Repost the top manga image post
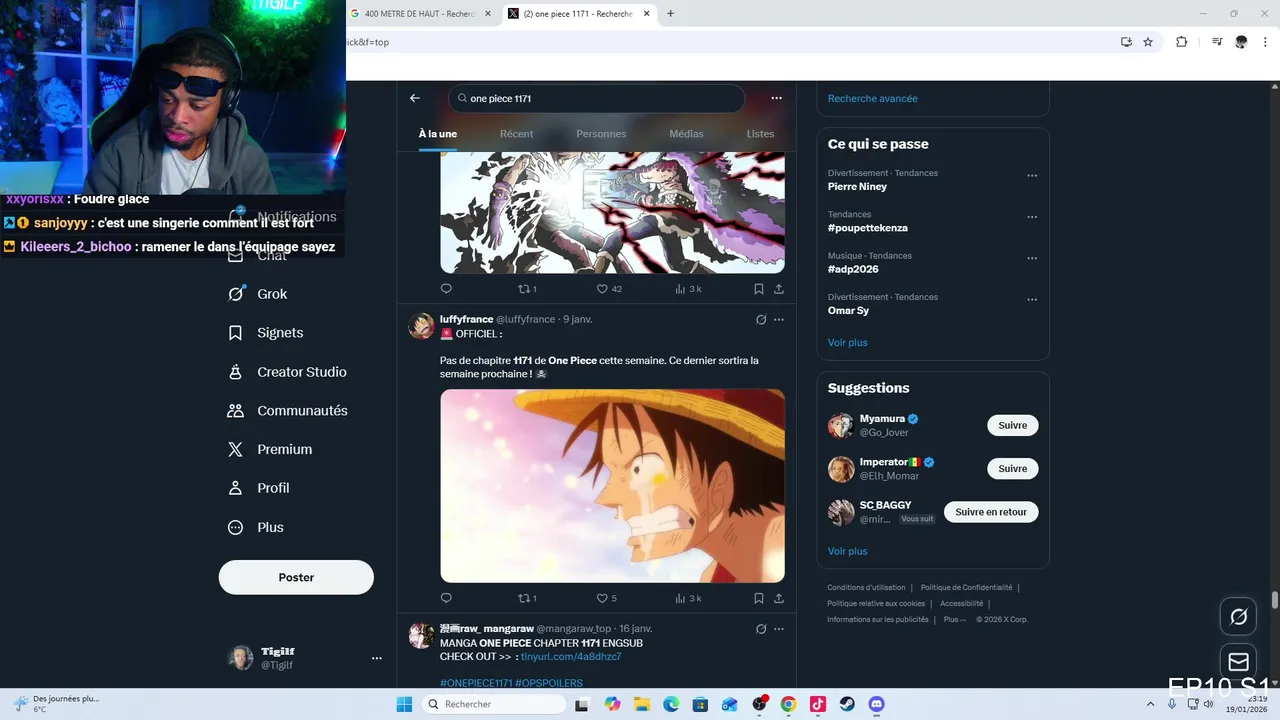The height and width of the screenshot is (720, 1280). pos(527,289)
